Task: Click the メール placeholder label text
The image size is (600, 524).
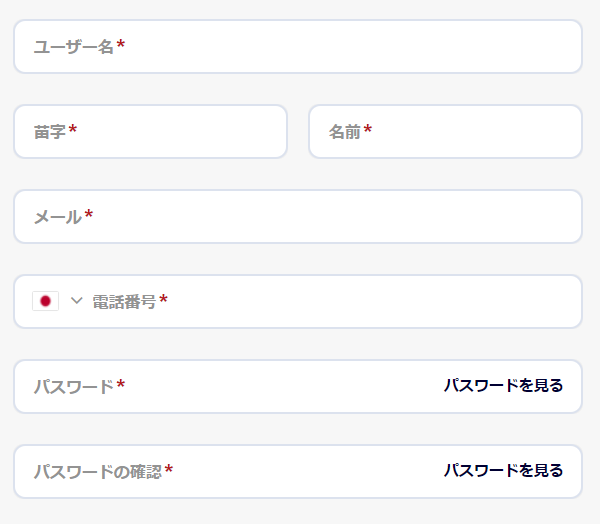Action: tap(58, 217)
